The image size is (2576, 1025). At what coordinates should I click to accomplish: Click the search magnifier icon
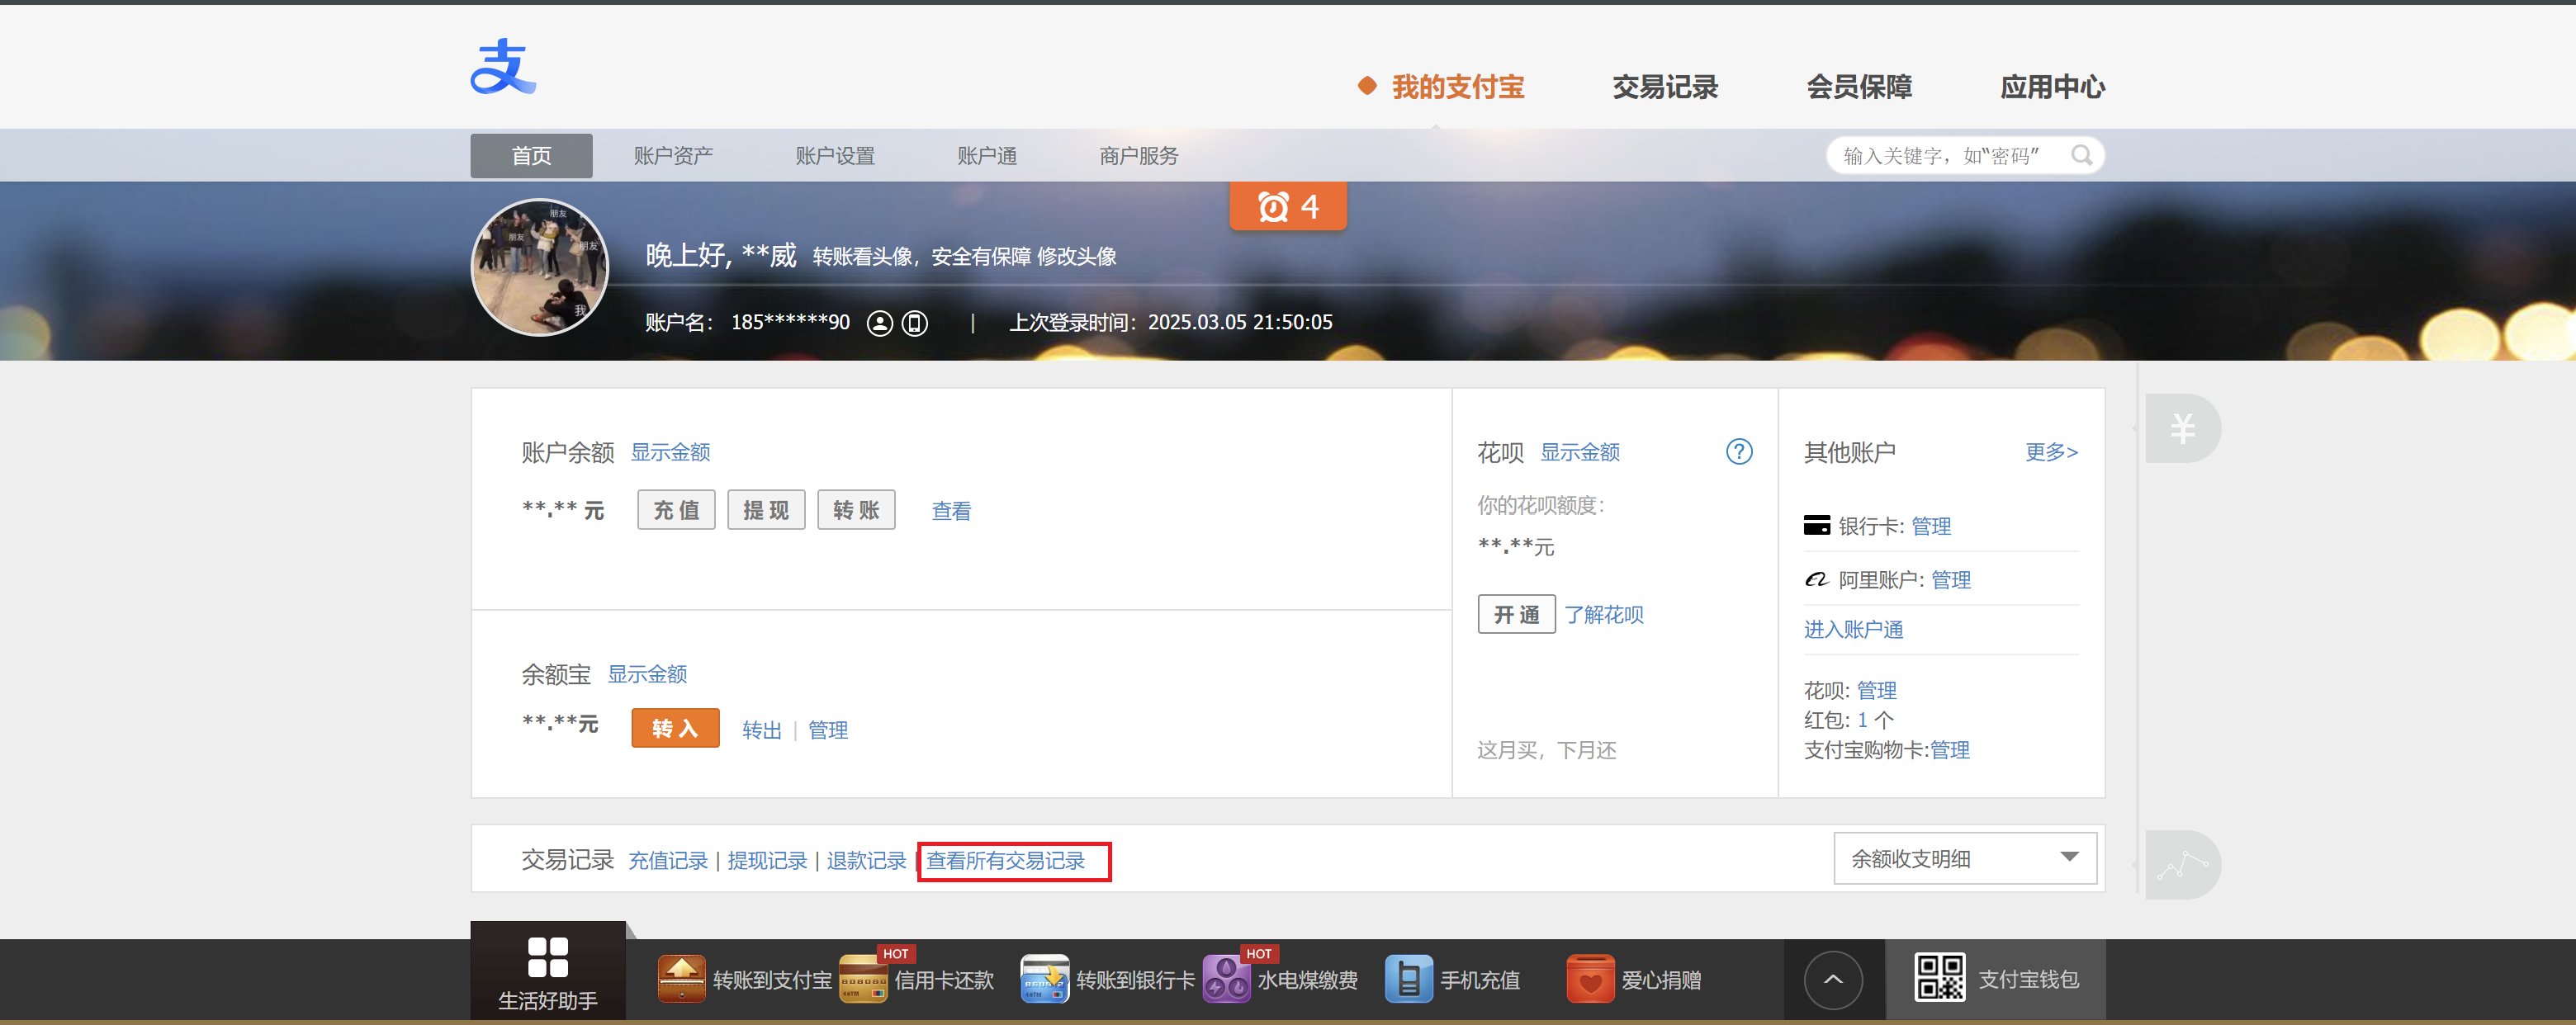2081,155
